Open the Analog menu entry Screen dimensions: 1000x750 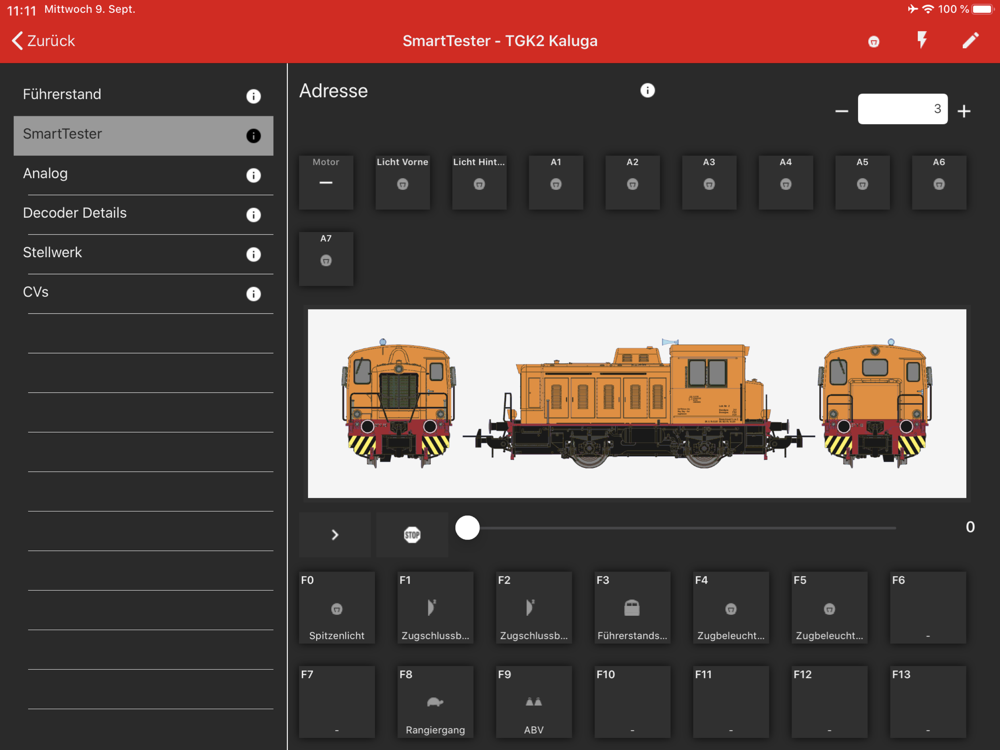[x=143, y=175]
